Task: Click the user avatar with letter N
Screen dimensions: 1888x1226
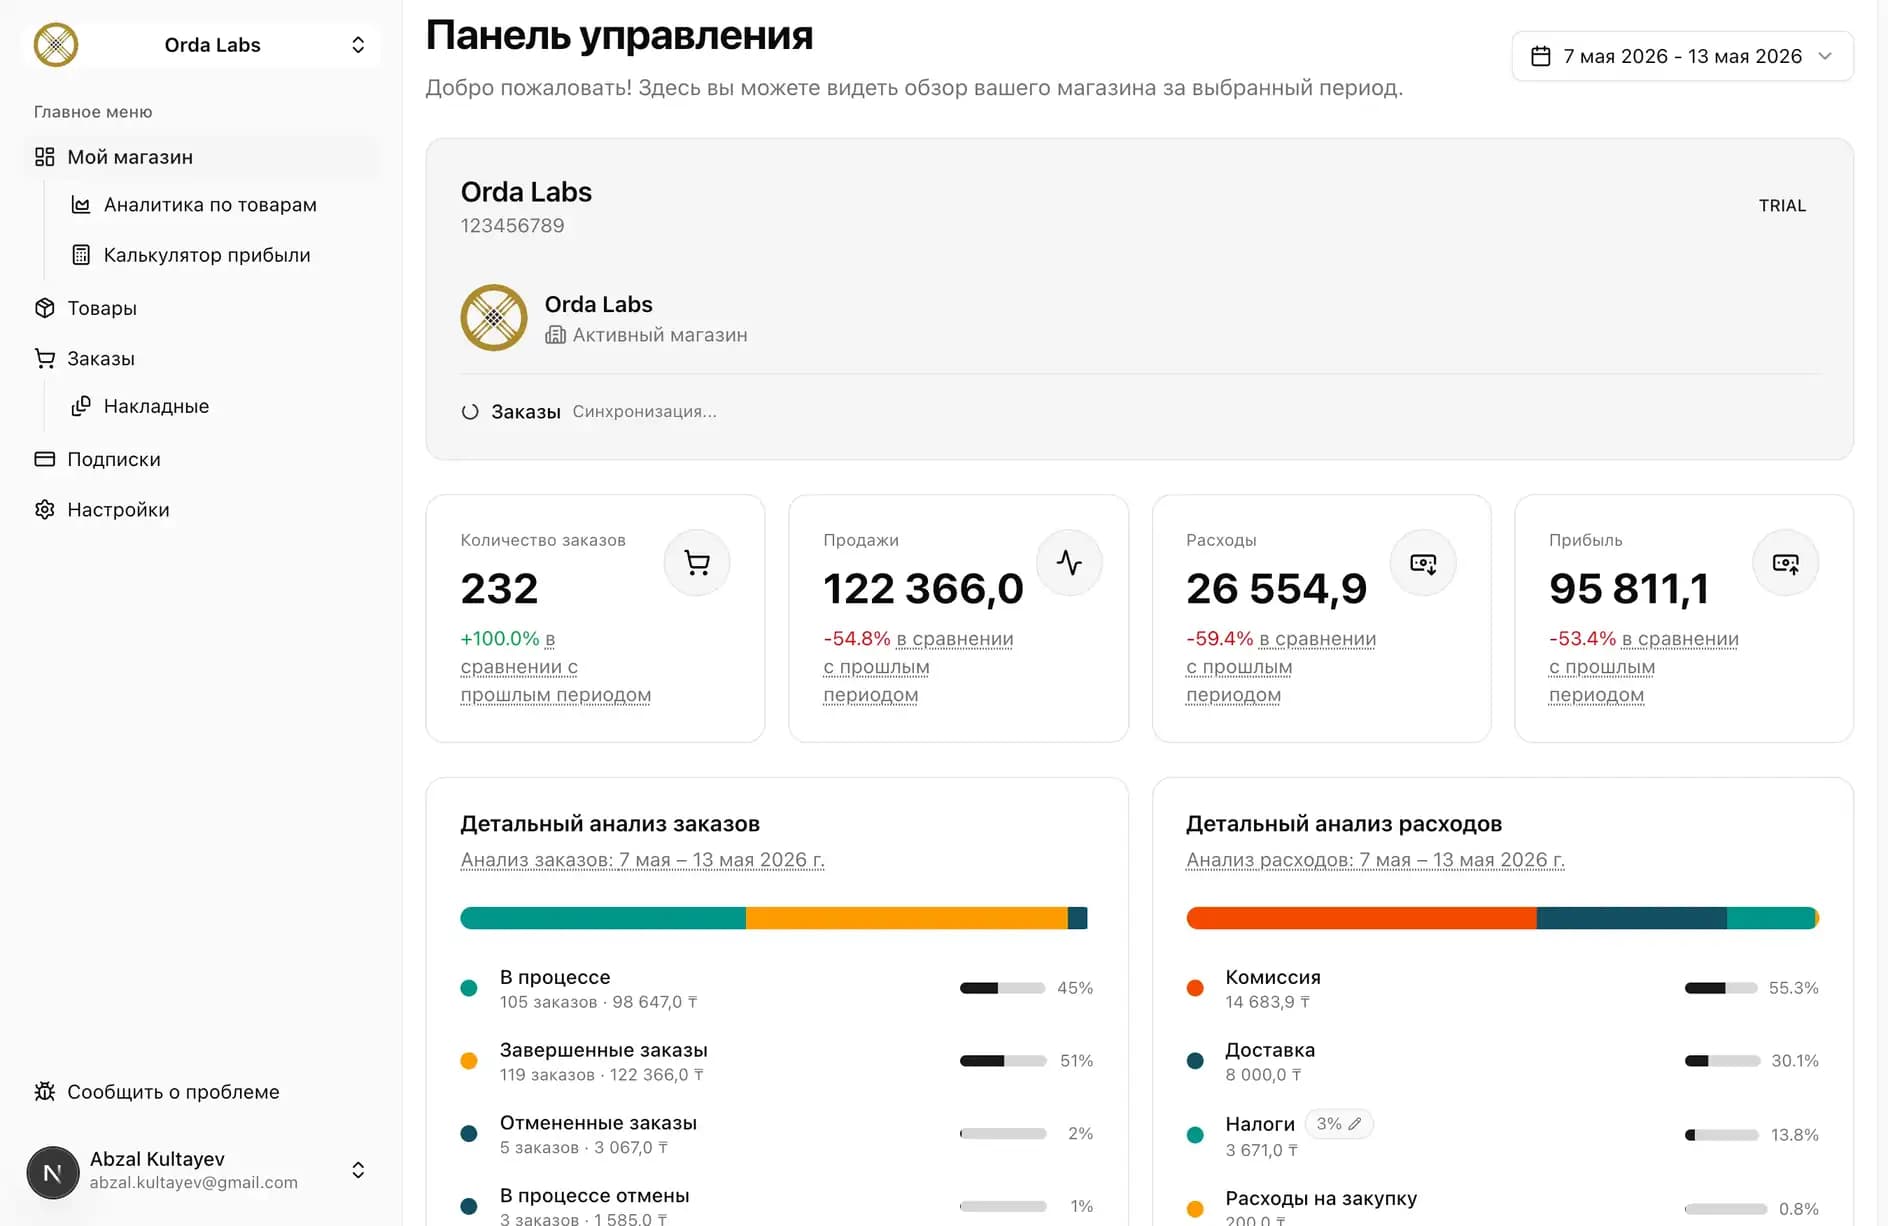Action: [x=53, y=1172]
